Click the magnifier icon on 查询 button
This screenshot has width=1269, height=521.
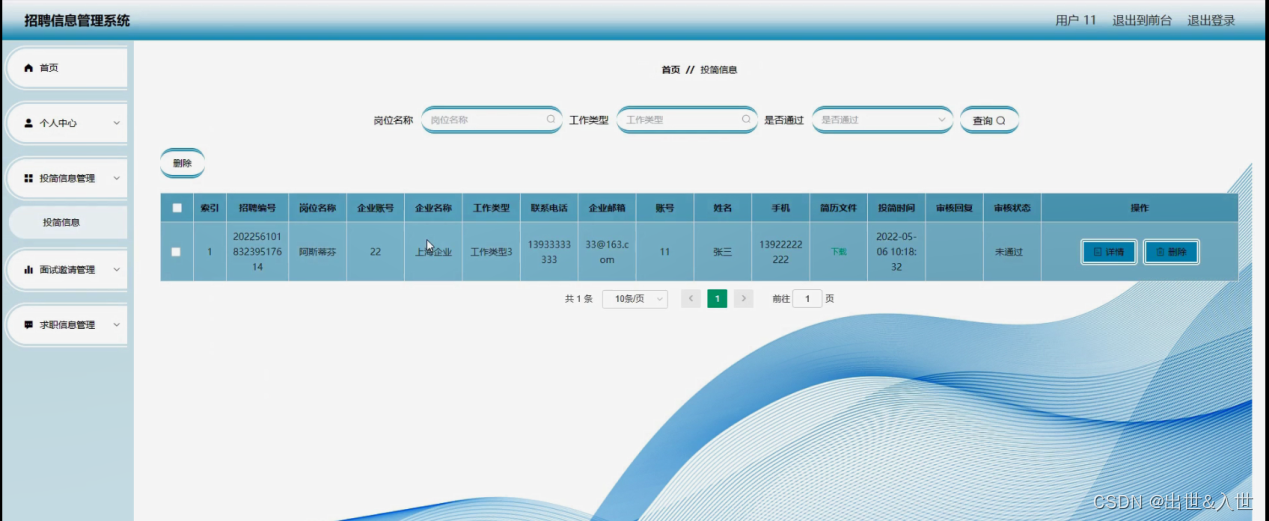[1000, 121]
